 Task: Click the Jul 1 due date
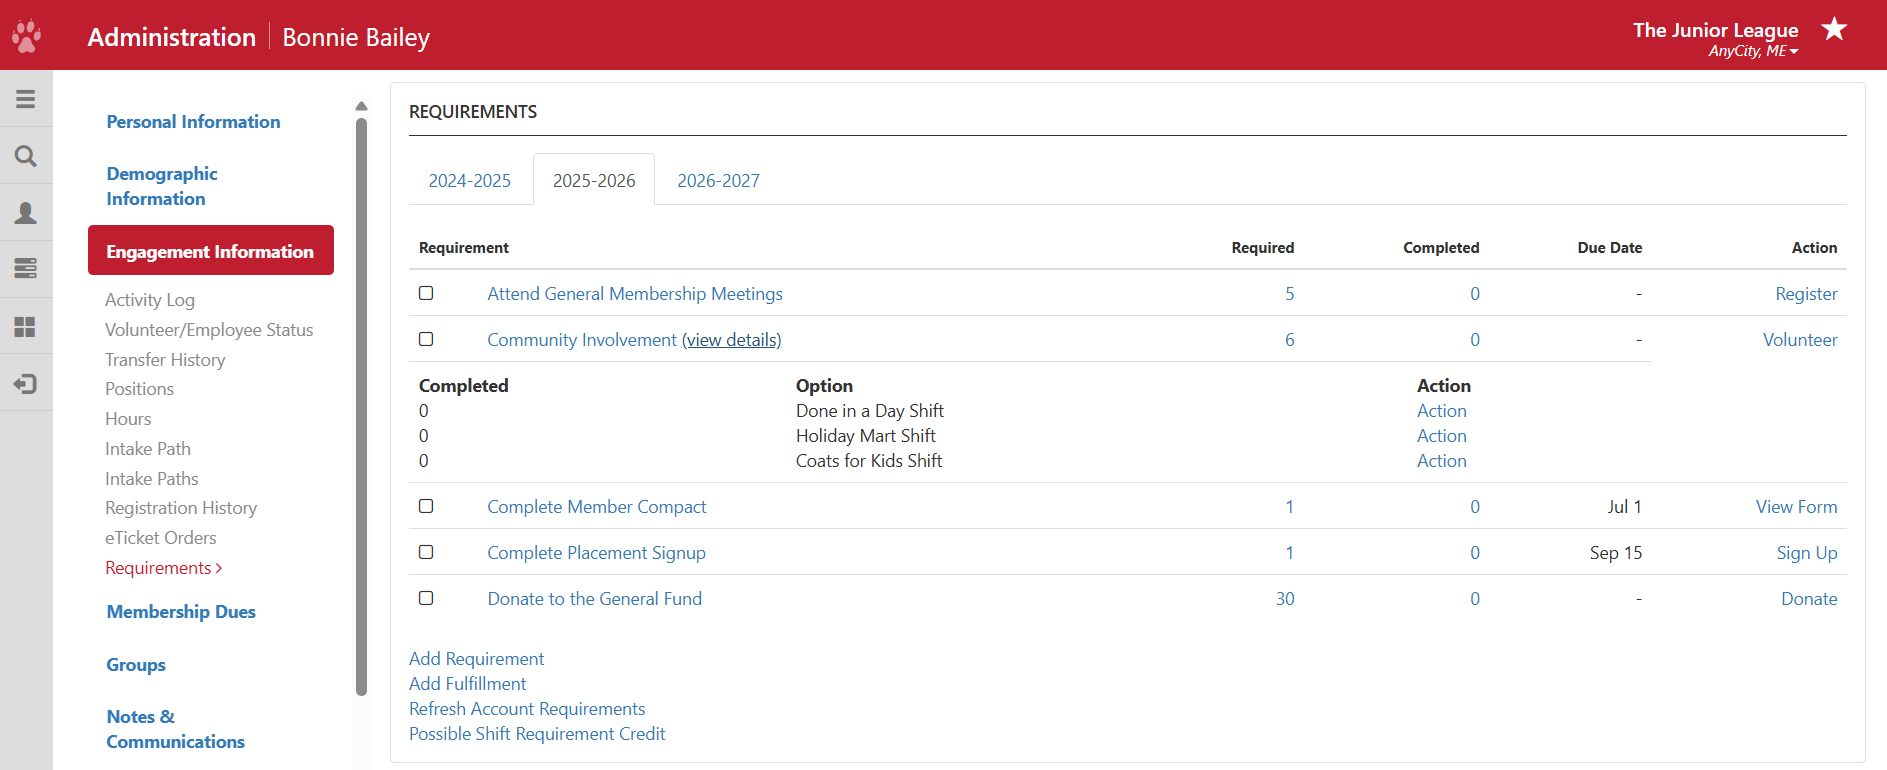pos(1624,507)
